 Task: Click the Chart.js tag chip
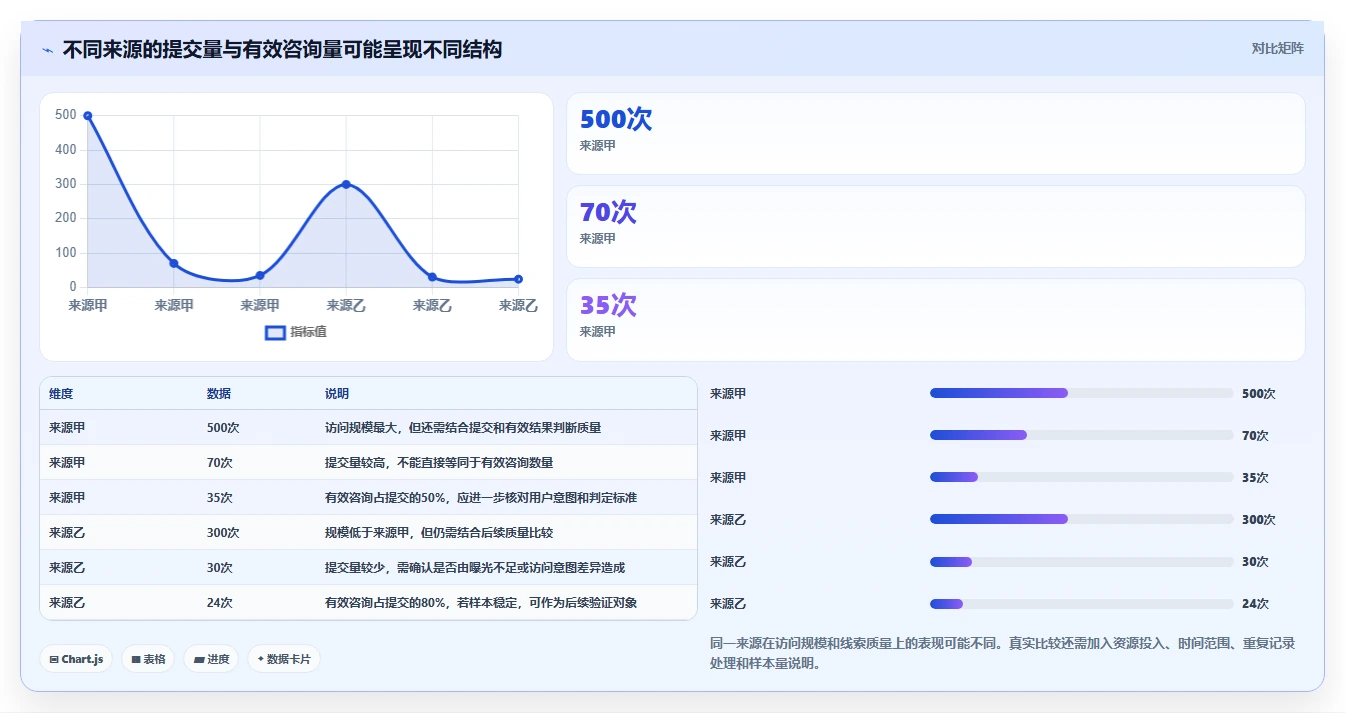(77, 659)
